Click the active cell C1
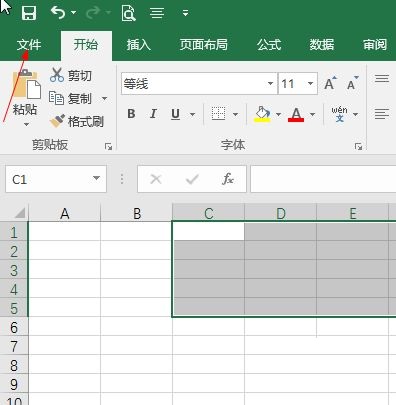Screen dimensions: 396x405 pos(209,232)
